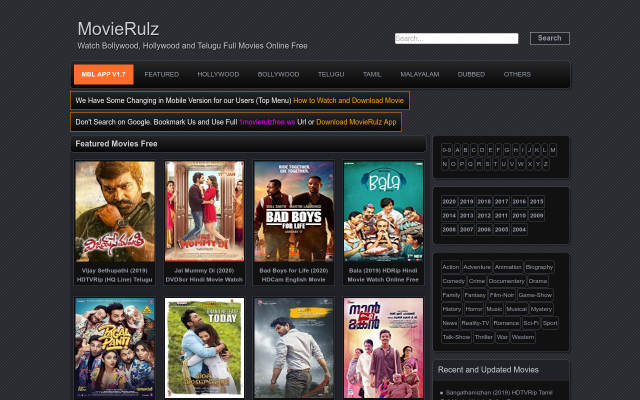This screenshot has width=640, height=400.
Task: Choose the Thriller genre tag
Action: click(484, 337)
